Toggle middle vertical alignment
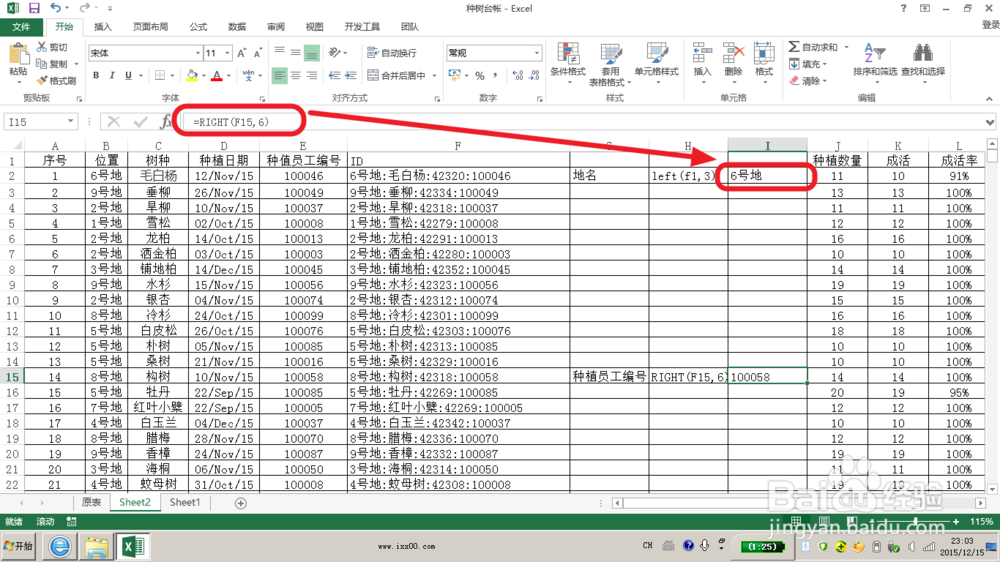This screenshot has height=562, width=1000. click(295, 53)
